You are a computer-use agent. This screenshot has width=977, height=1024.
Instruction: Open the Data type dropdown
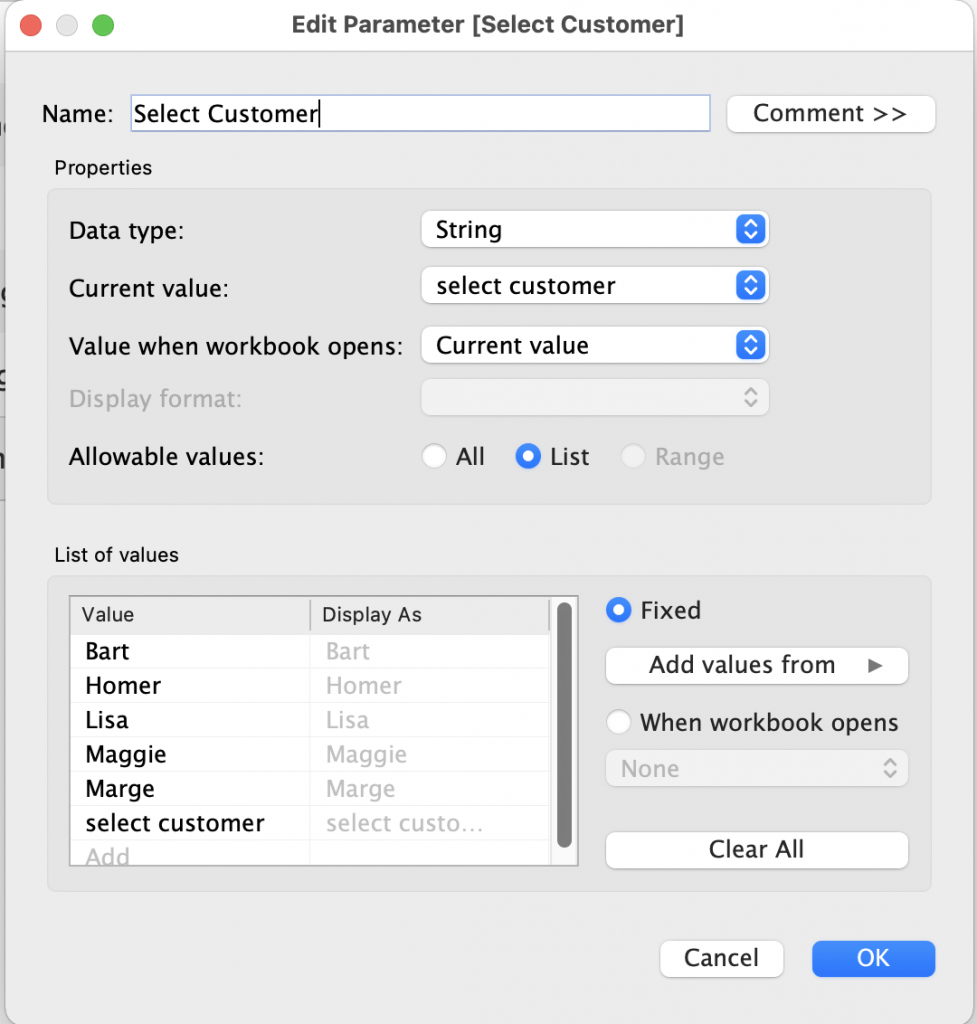(x=594, y=230)
